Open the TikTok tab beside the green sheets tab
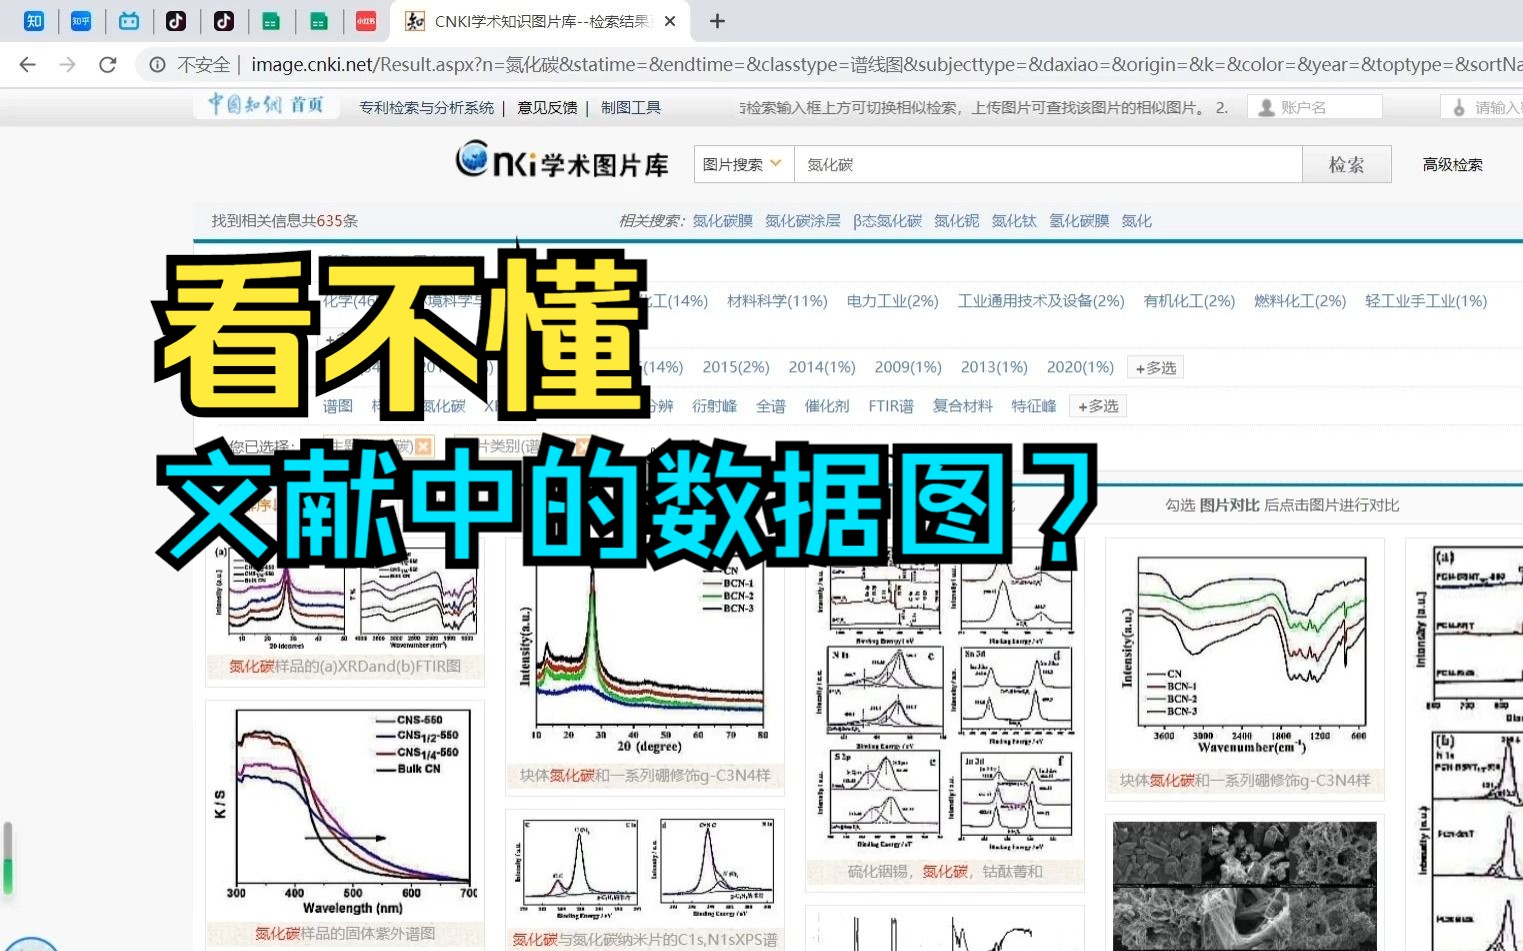Viewport: 1523px width, 951px height. coord(224,21)
